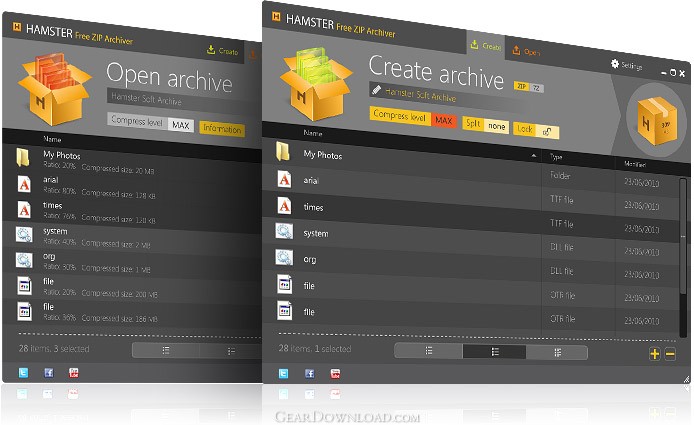694x425 pixels.
Task: Select the times font icon in the Open archive window
Action: click(x=24, y=209)
